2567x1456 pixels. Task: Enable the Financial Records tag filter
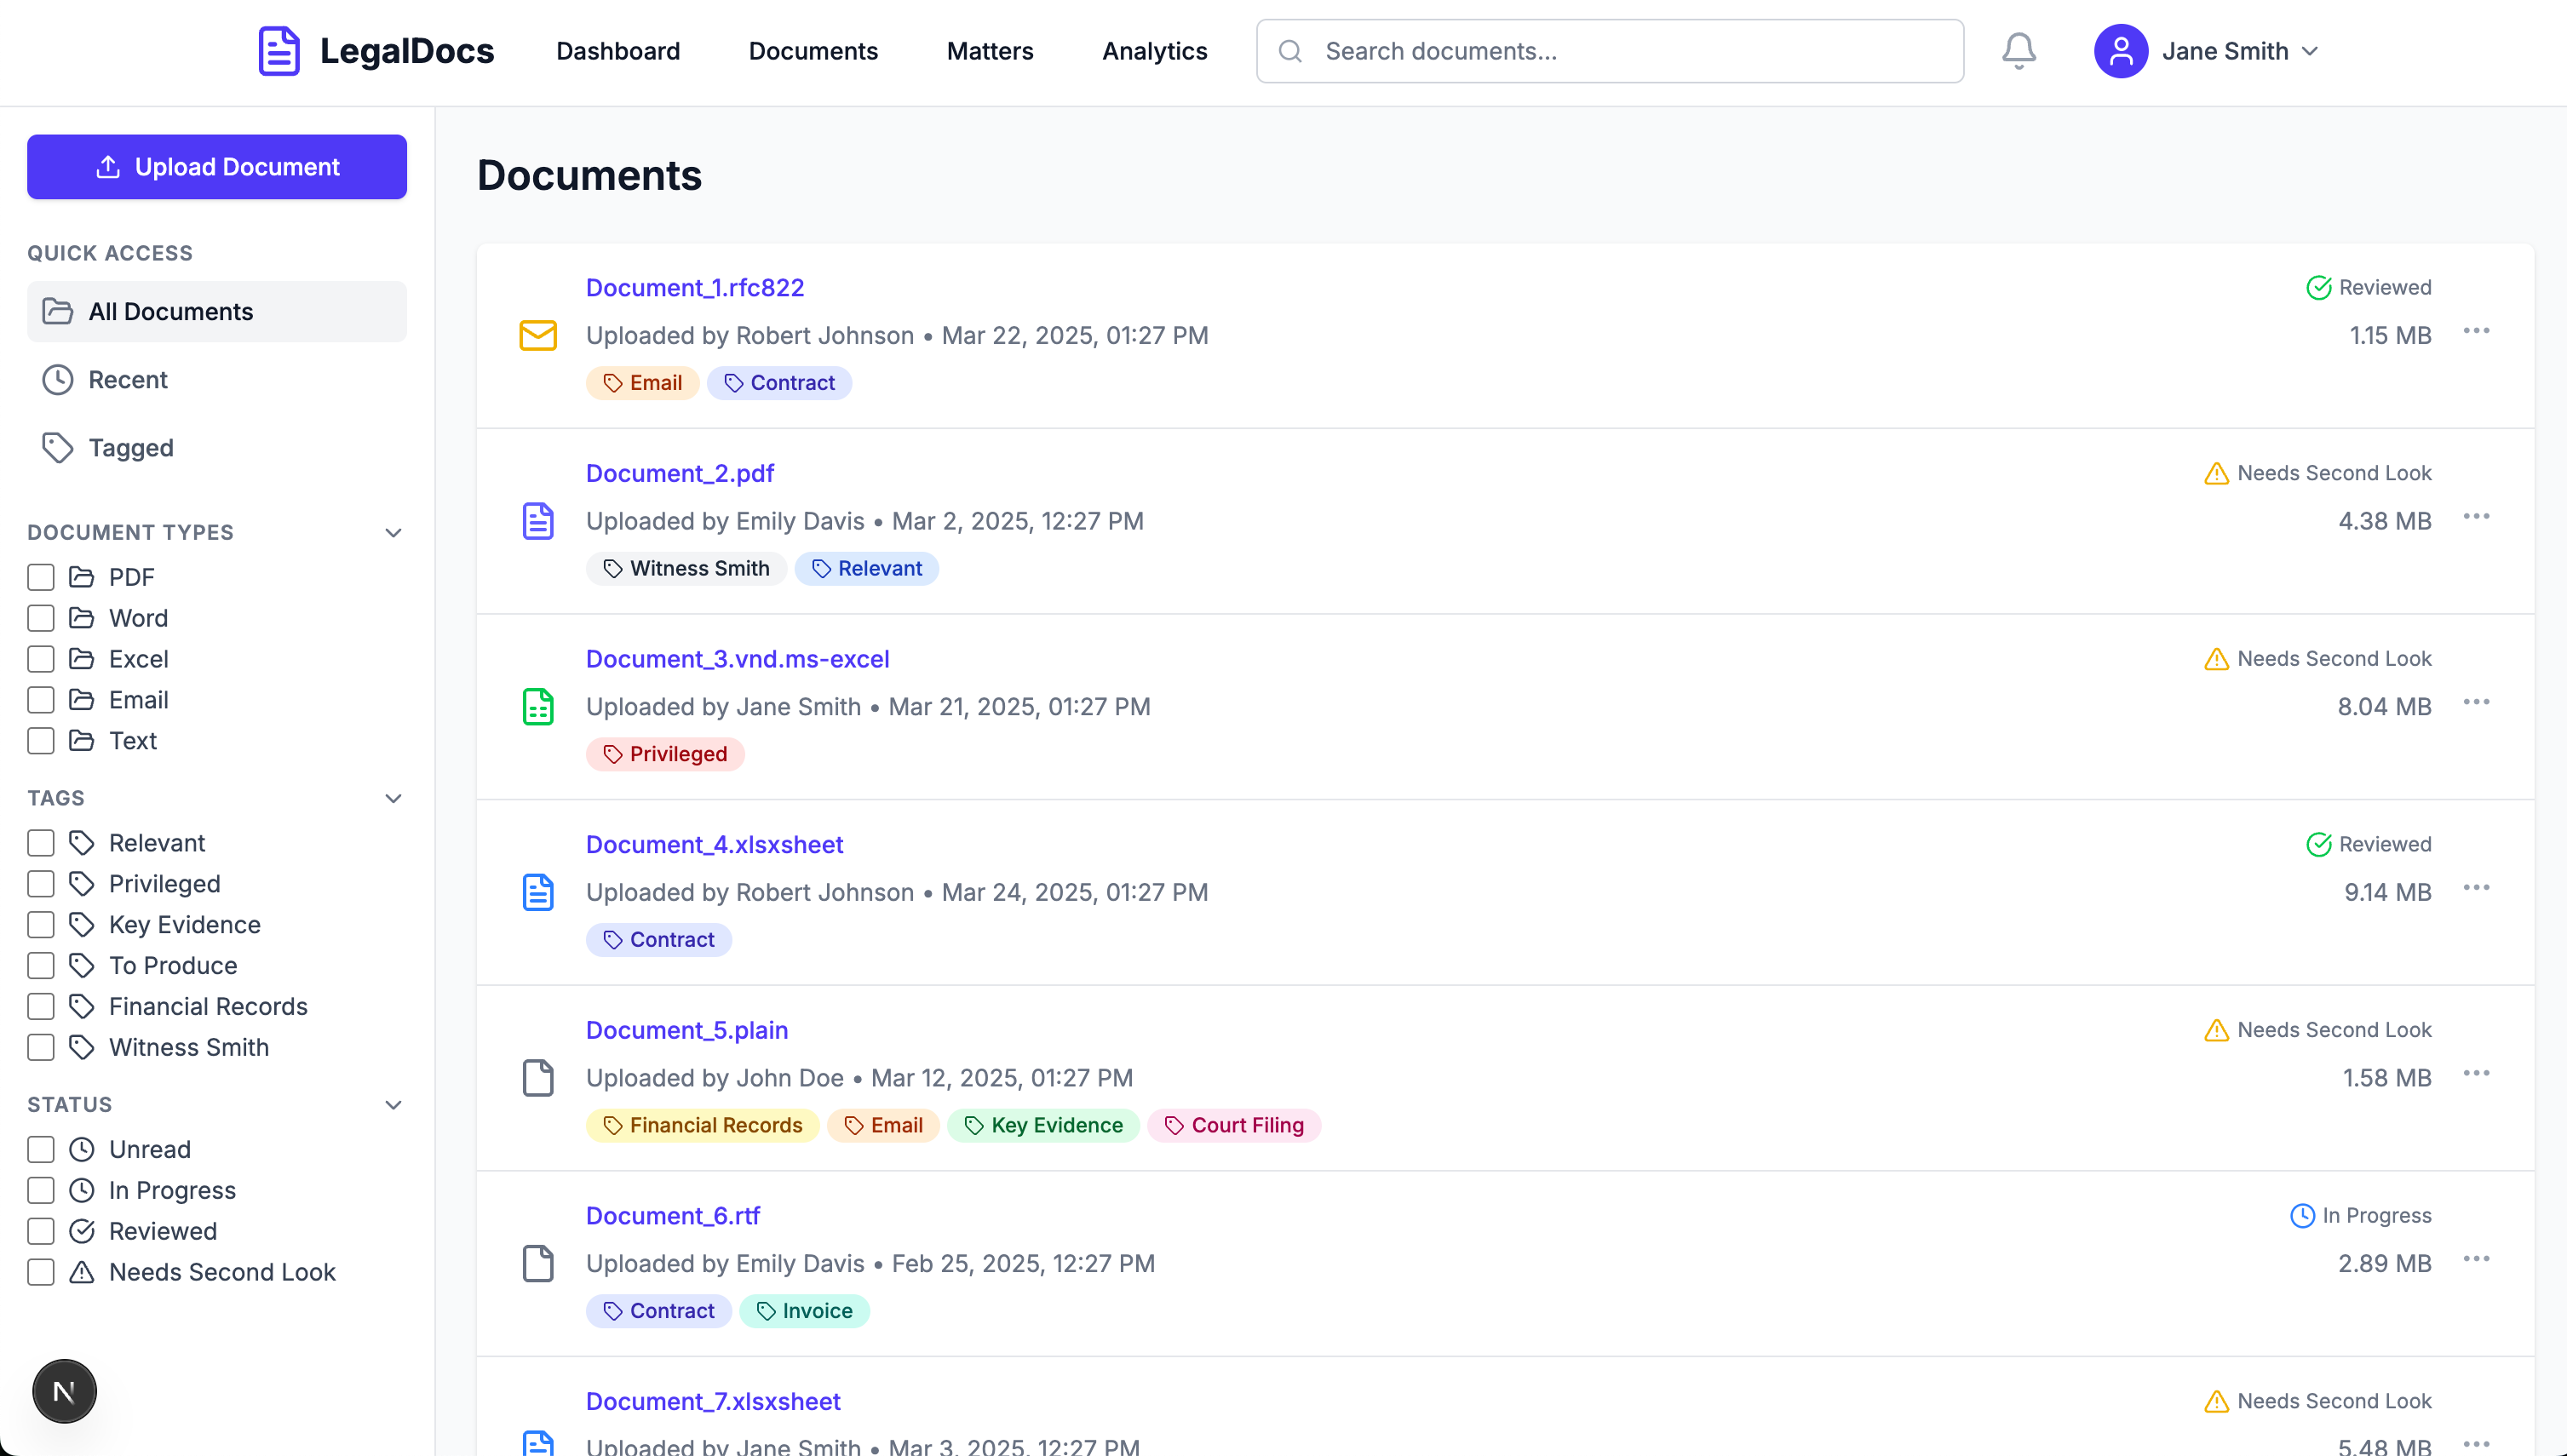[41, 1007]
